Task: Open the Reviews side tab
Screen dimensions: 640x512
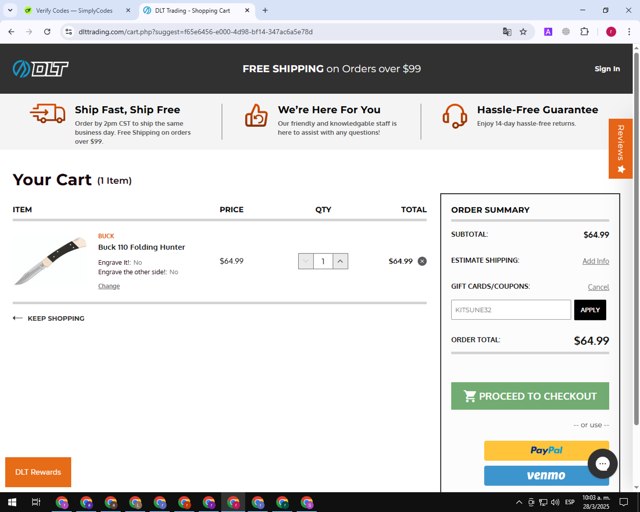Action: [x=620, y=149]
